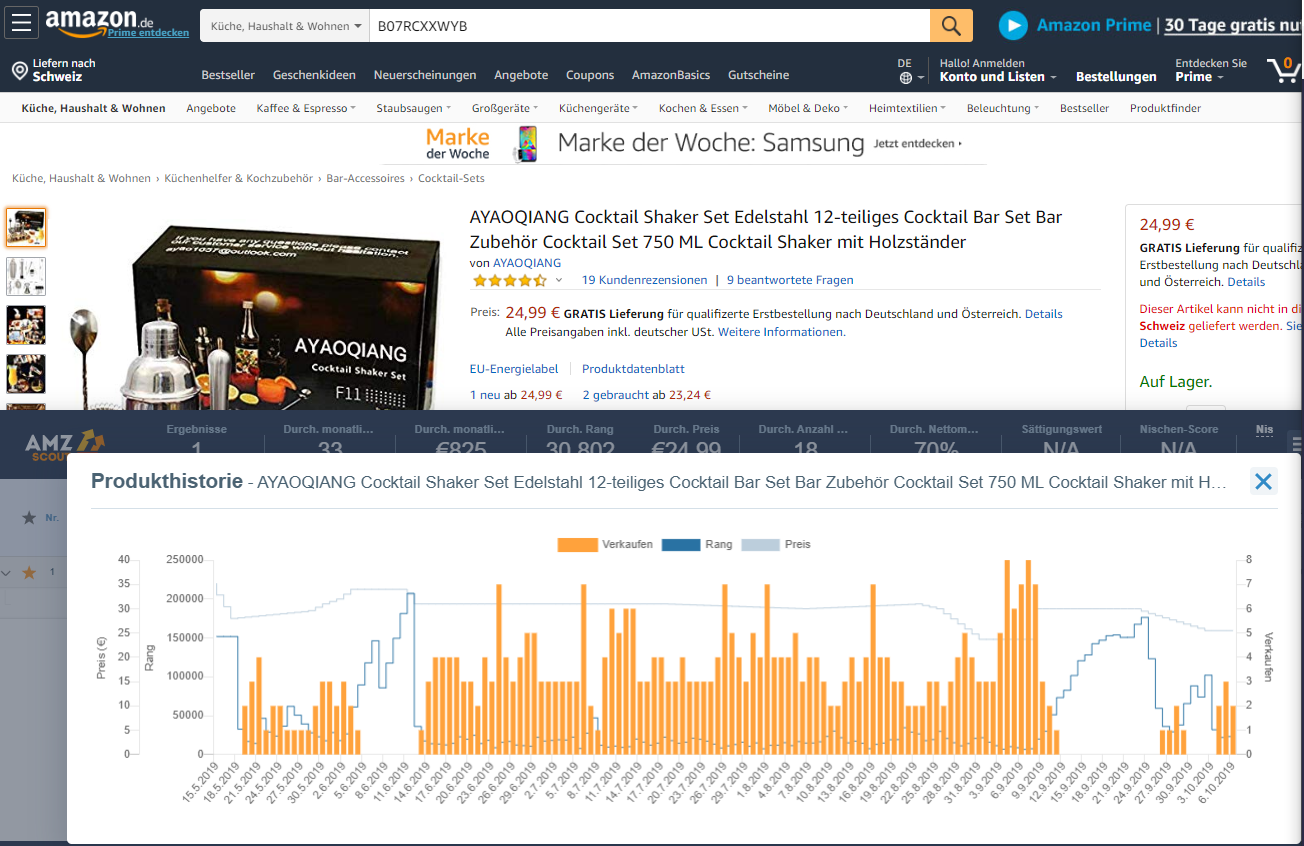Screen dimensions: 1304x846
Task: Open the AYAOQIANG brand link
Action: point(527,263)
